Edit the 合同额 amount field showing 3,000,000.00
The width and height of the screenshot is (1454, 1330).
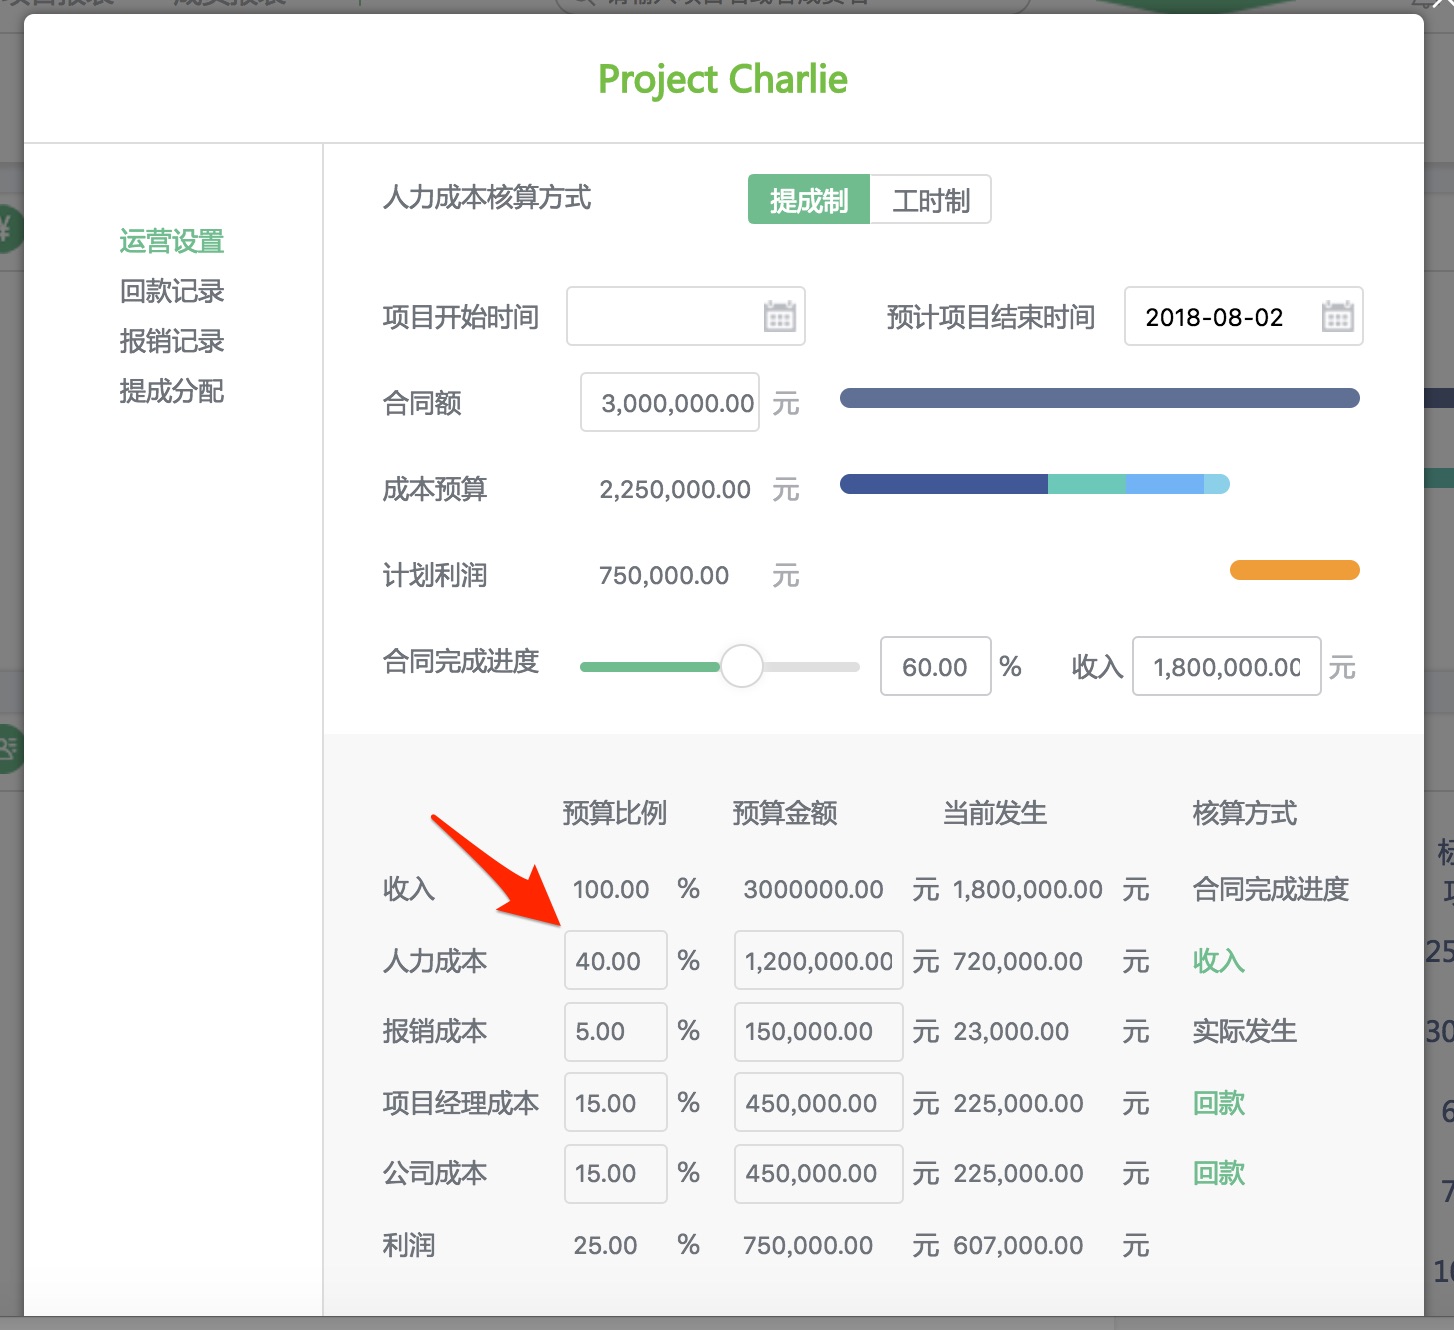click(x=668, y=402)
